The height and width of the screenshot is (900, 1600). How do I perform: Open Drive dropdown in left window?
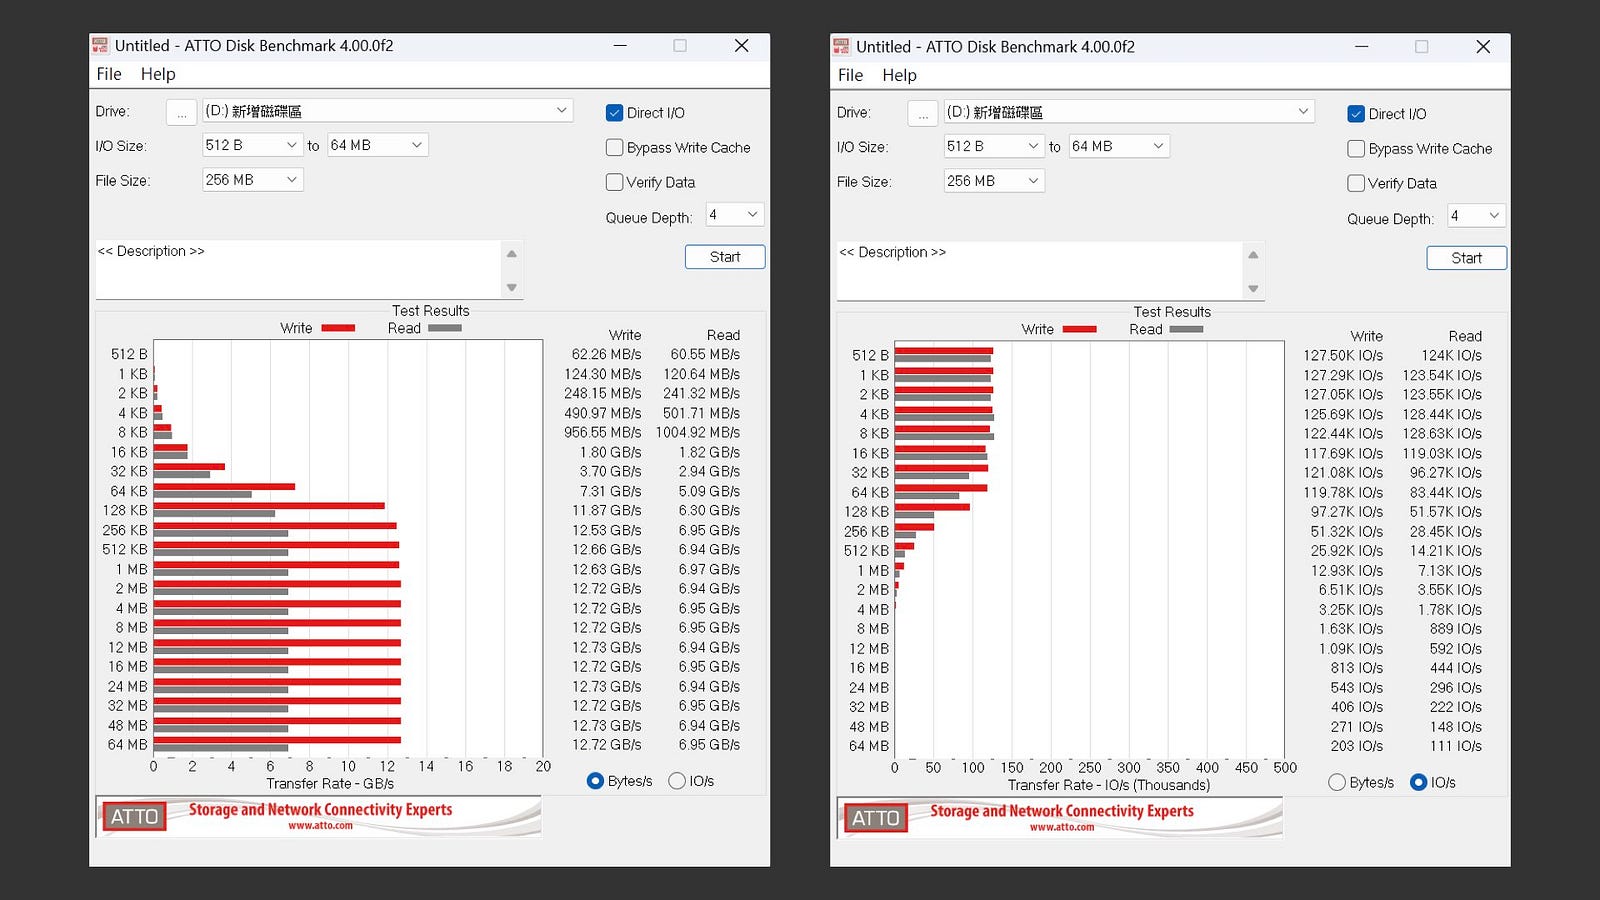point(388,110)
